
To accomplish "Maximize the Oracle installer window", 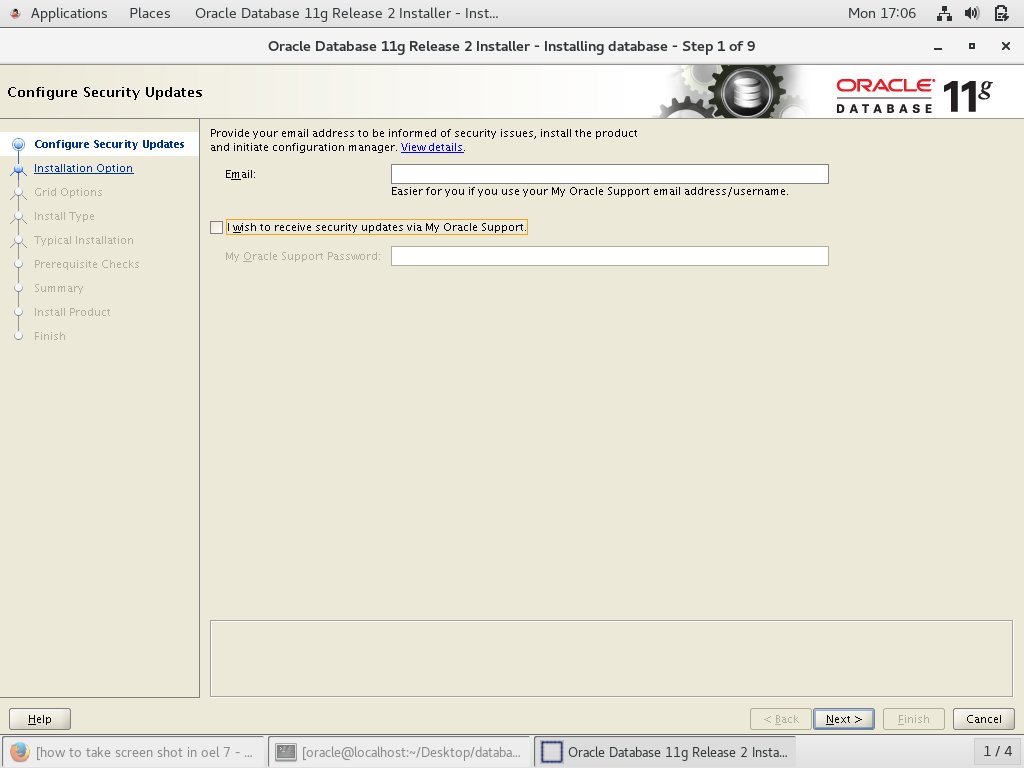I will [x=972, y=46].
